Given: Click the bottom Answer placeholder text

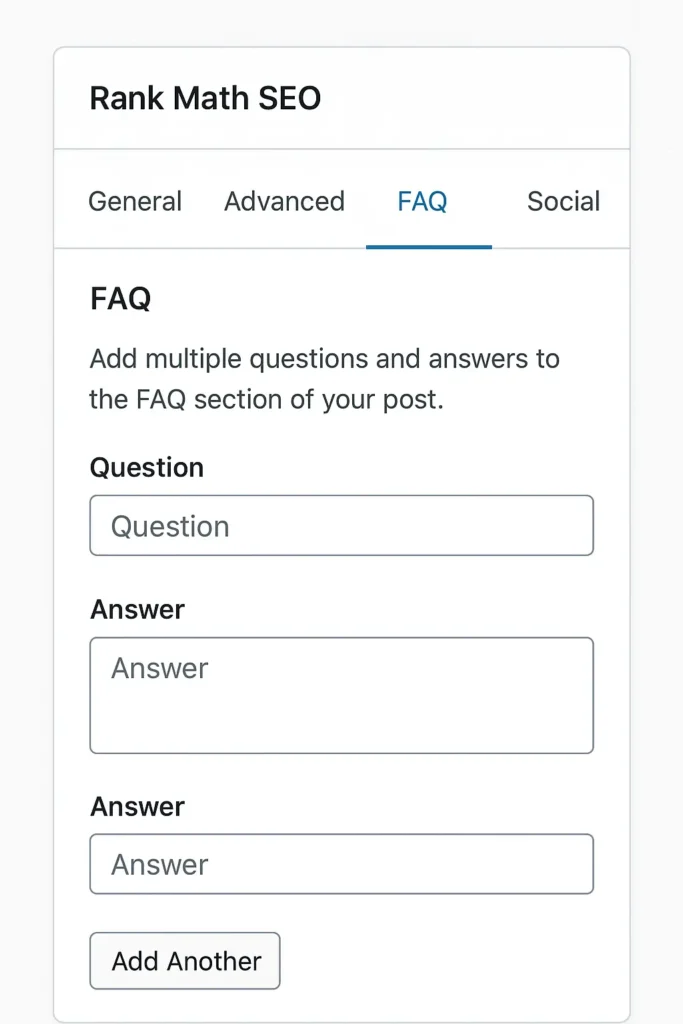Looking at the screenshot, I should point(160,864).
